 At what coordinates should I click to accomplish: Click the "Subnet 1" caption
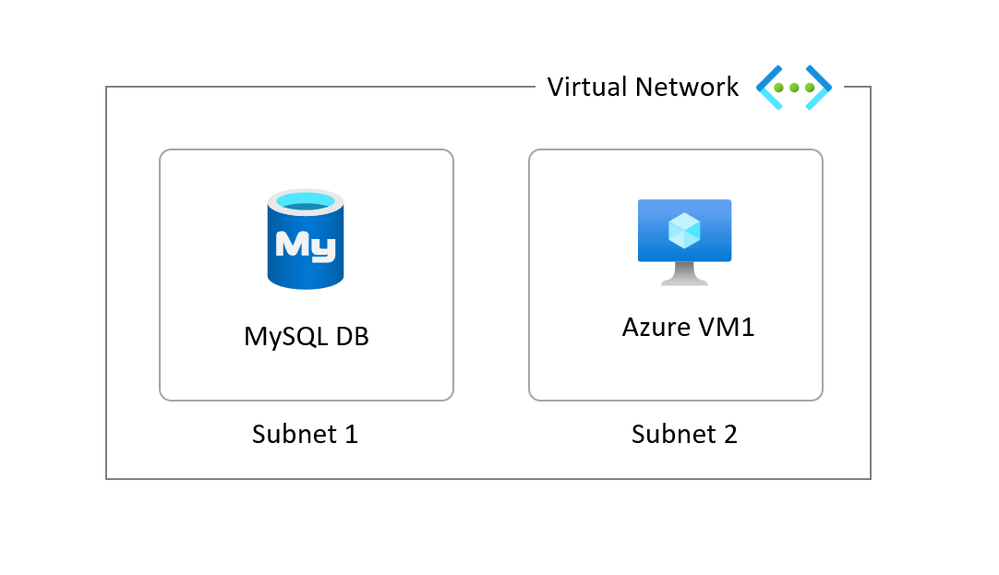coord(305,434)
